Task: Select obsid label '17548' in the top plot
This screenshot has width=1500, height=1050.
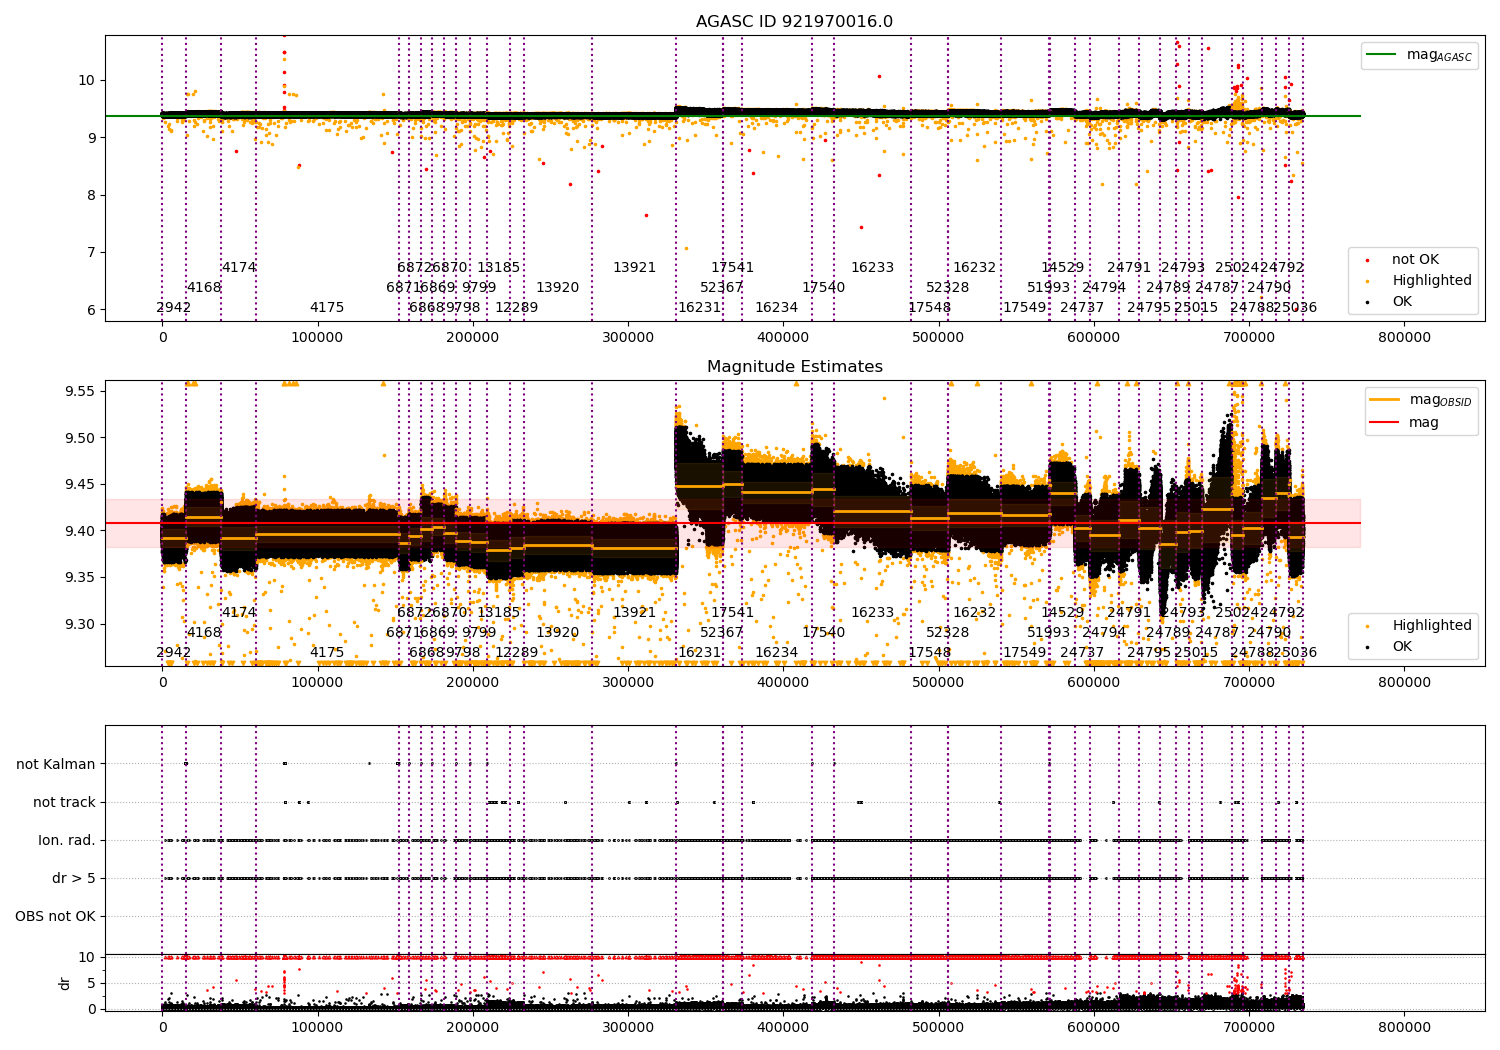Action: pos(930,308)
